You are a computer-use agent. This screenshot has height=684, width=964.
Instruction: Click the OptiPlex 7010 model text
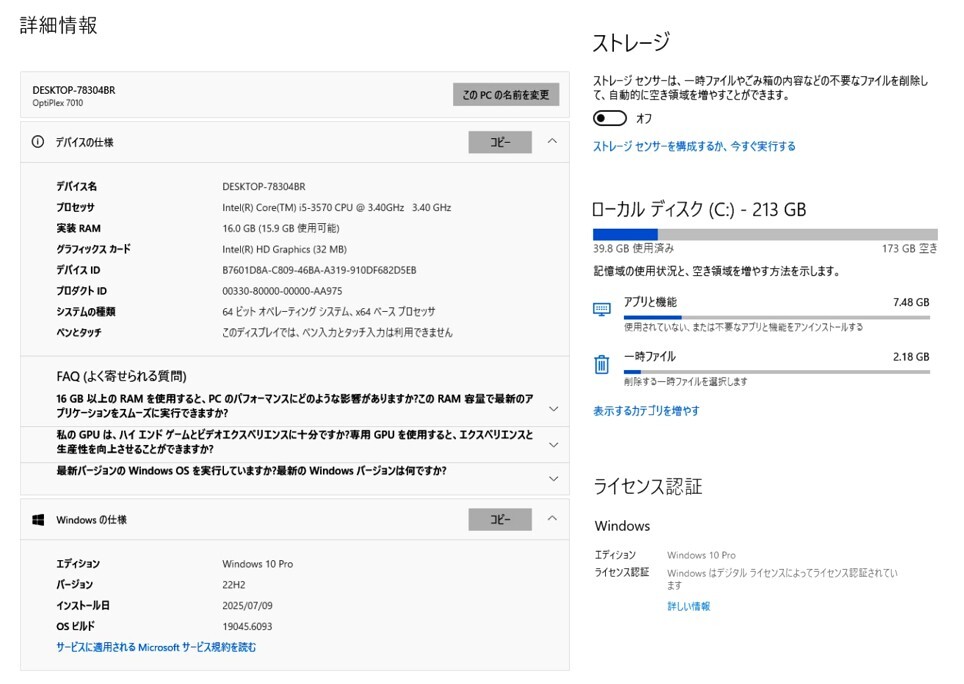point(58,103)
